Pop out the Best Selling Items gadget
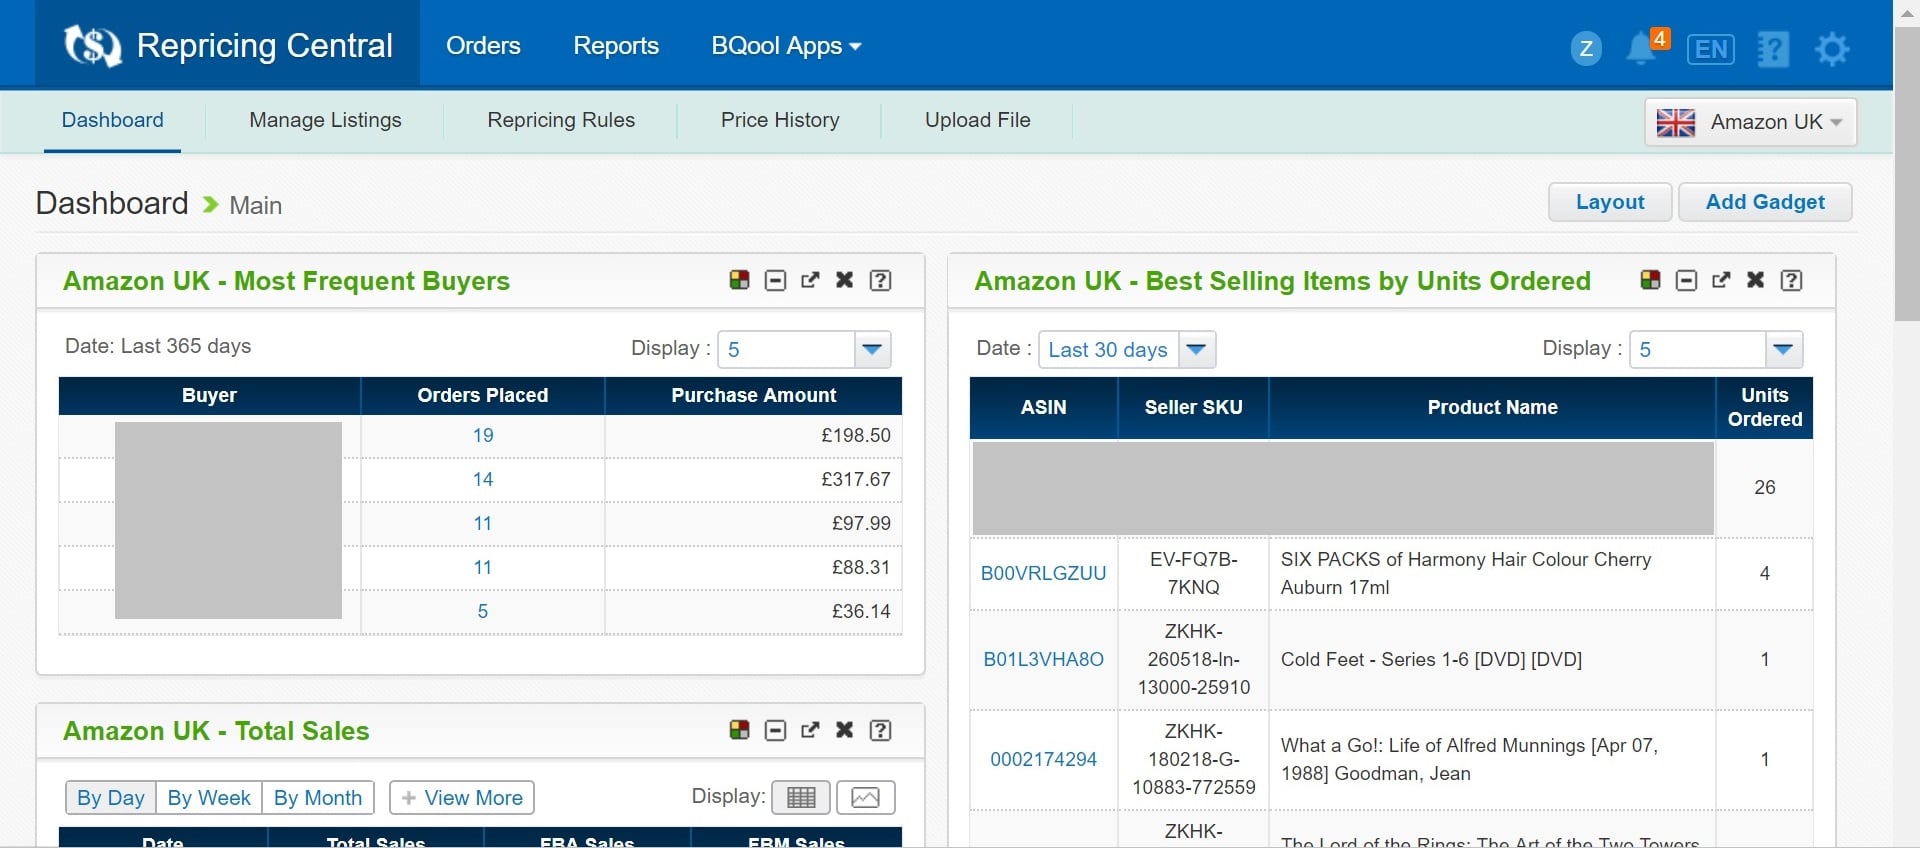 (x=1721, y=280)
